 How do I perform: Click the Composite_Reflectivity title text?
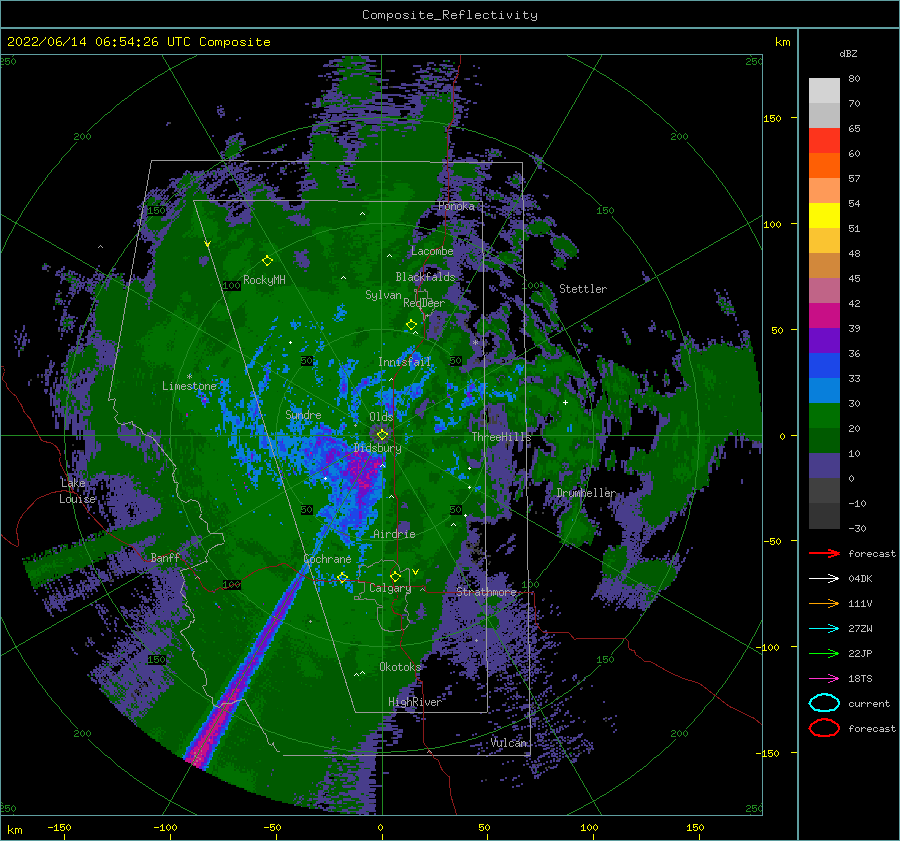point(450,15)
